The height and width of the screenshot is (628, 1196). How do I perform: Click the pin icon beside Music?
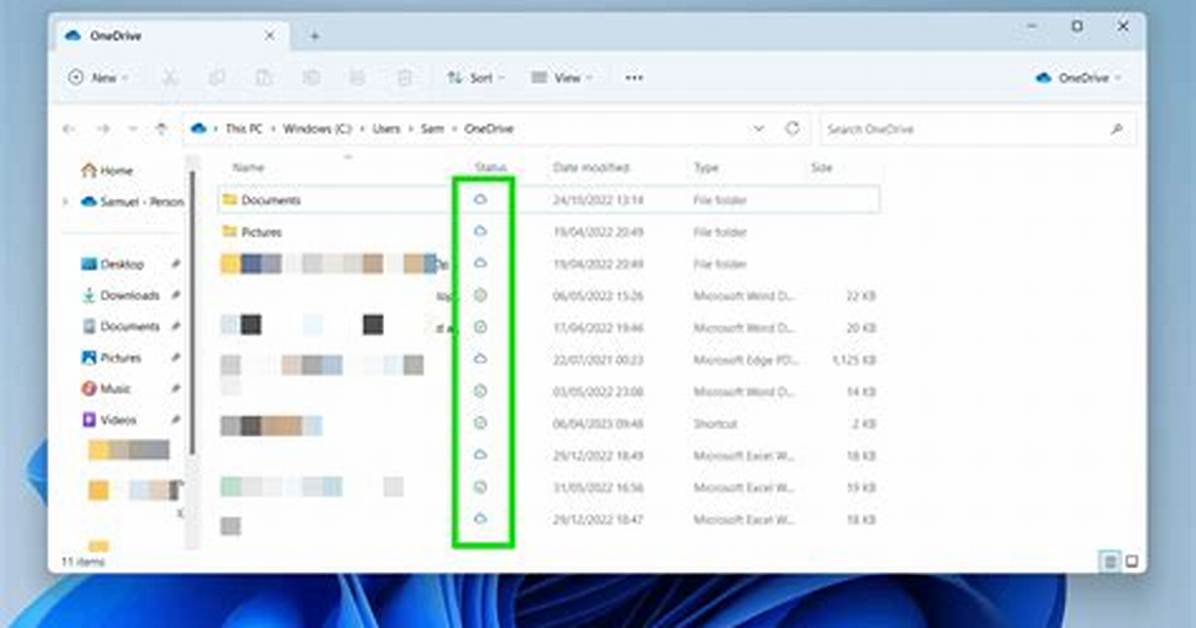(x=175, y=389)
